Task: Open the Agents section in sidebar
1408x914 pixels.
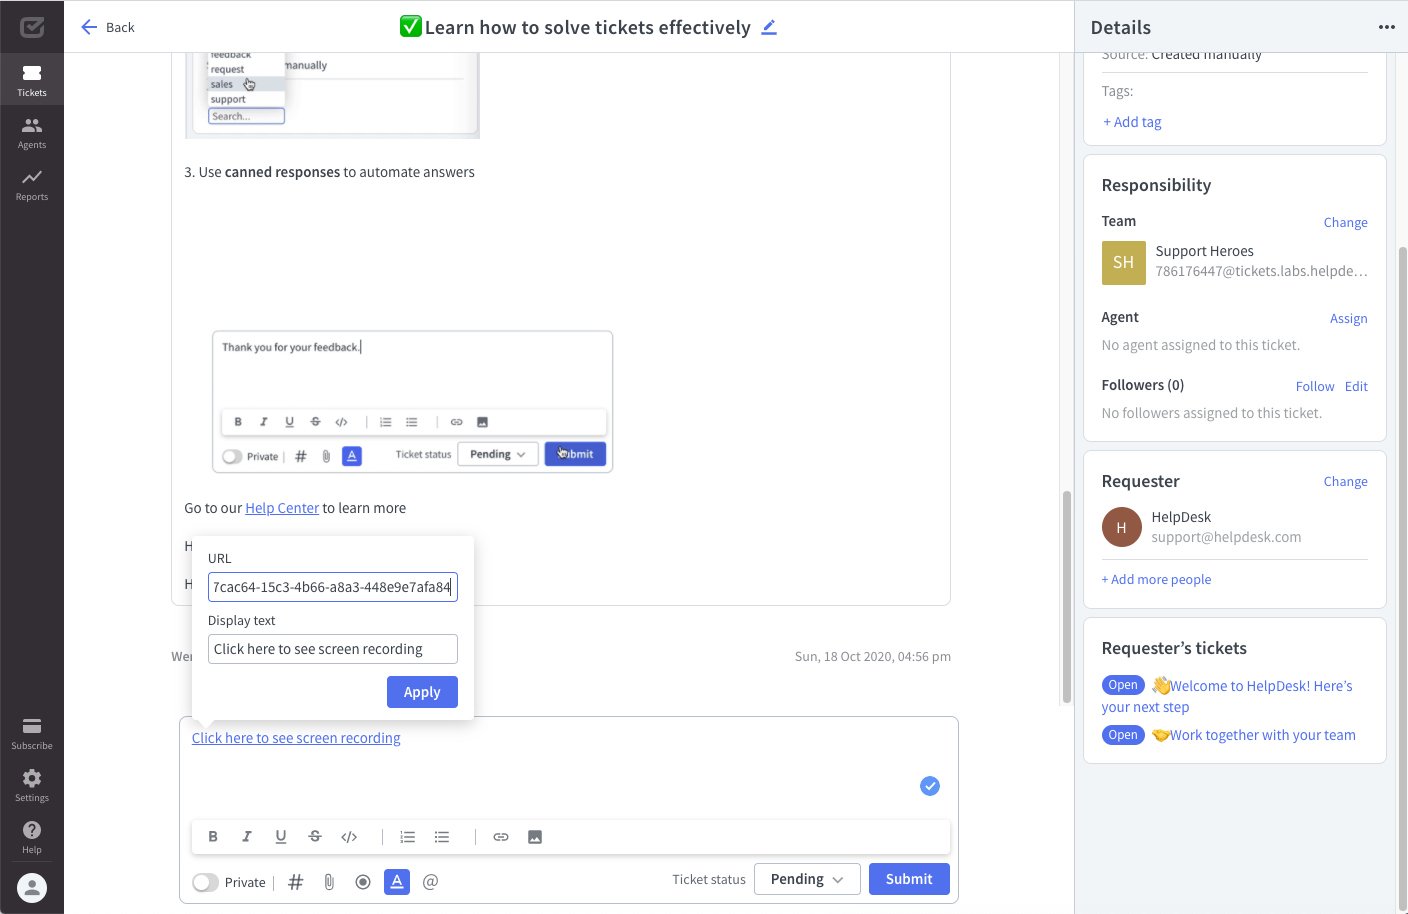Action: (32, 132)
